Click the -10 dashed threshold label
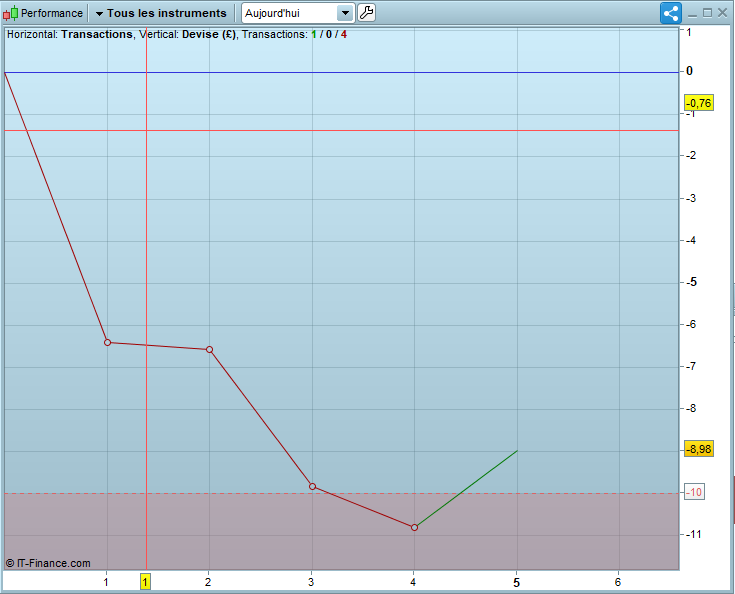Image resolution: width=735 pixels, height=594 pixels. coord(694,492)
